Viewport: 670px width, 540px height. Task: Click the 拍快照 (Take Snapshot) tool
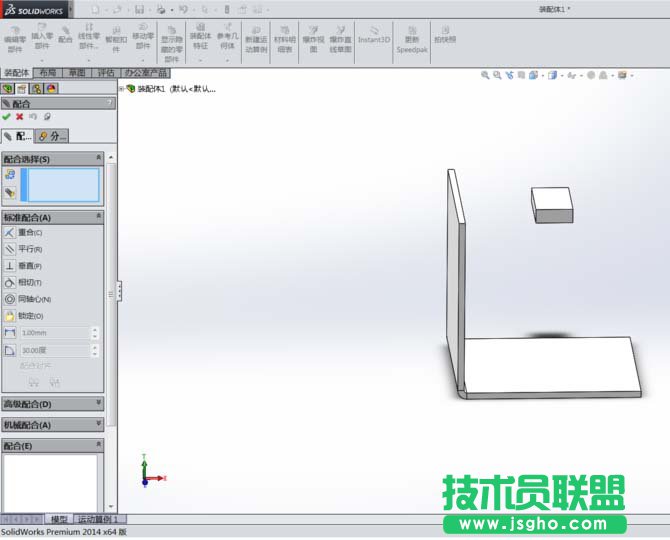coord(445,35)
